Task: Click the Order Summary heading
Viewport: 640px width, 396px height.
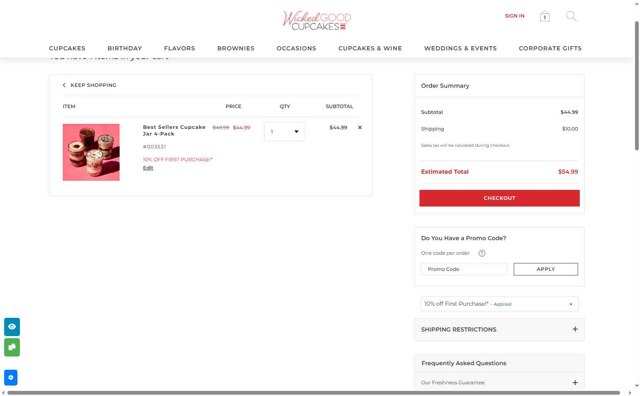Action: (445, 86)
